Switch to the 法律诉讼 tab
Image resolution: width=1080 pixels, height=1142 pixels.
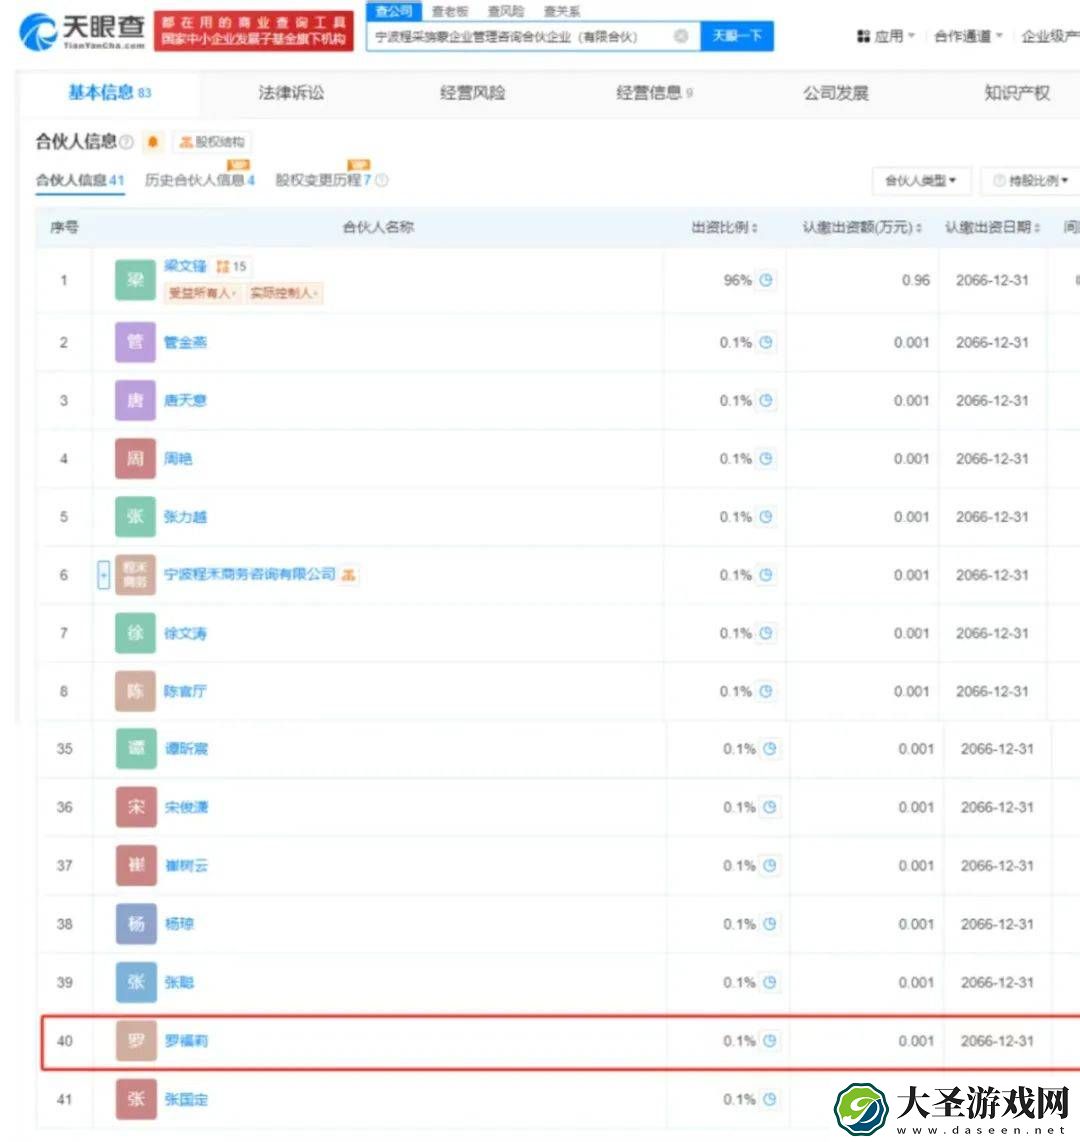tap(291, 92)
